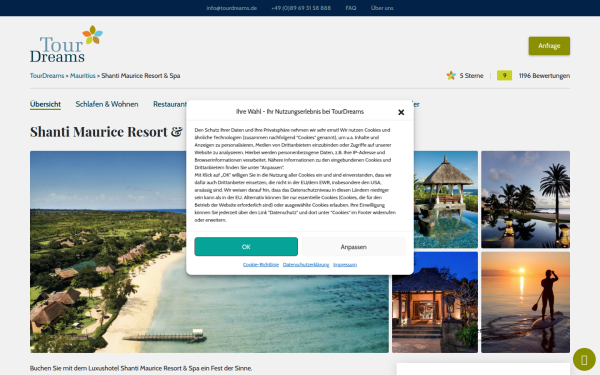This screenshot has width=600, height=375.
Task: Click the rating badge showing 9
Action: pyautogui.click(x=504, y=76)
